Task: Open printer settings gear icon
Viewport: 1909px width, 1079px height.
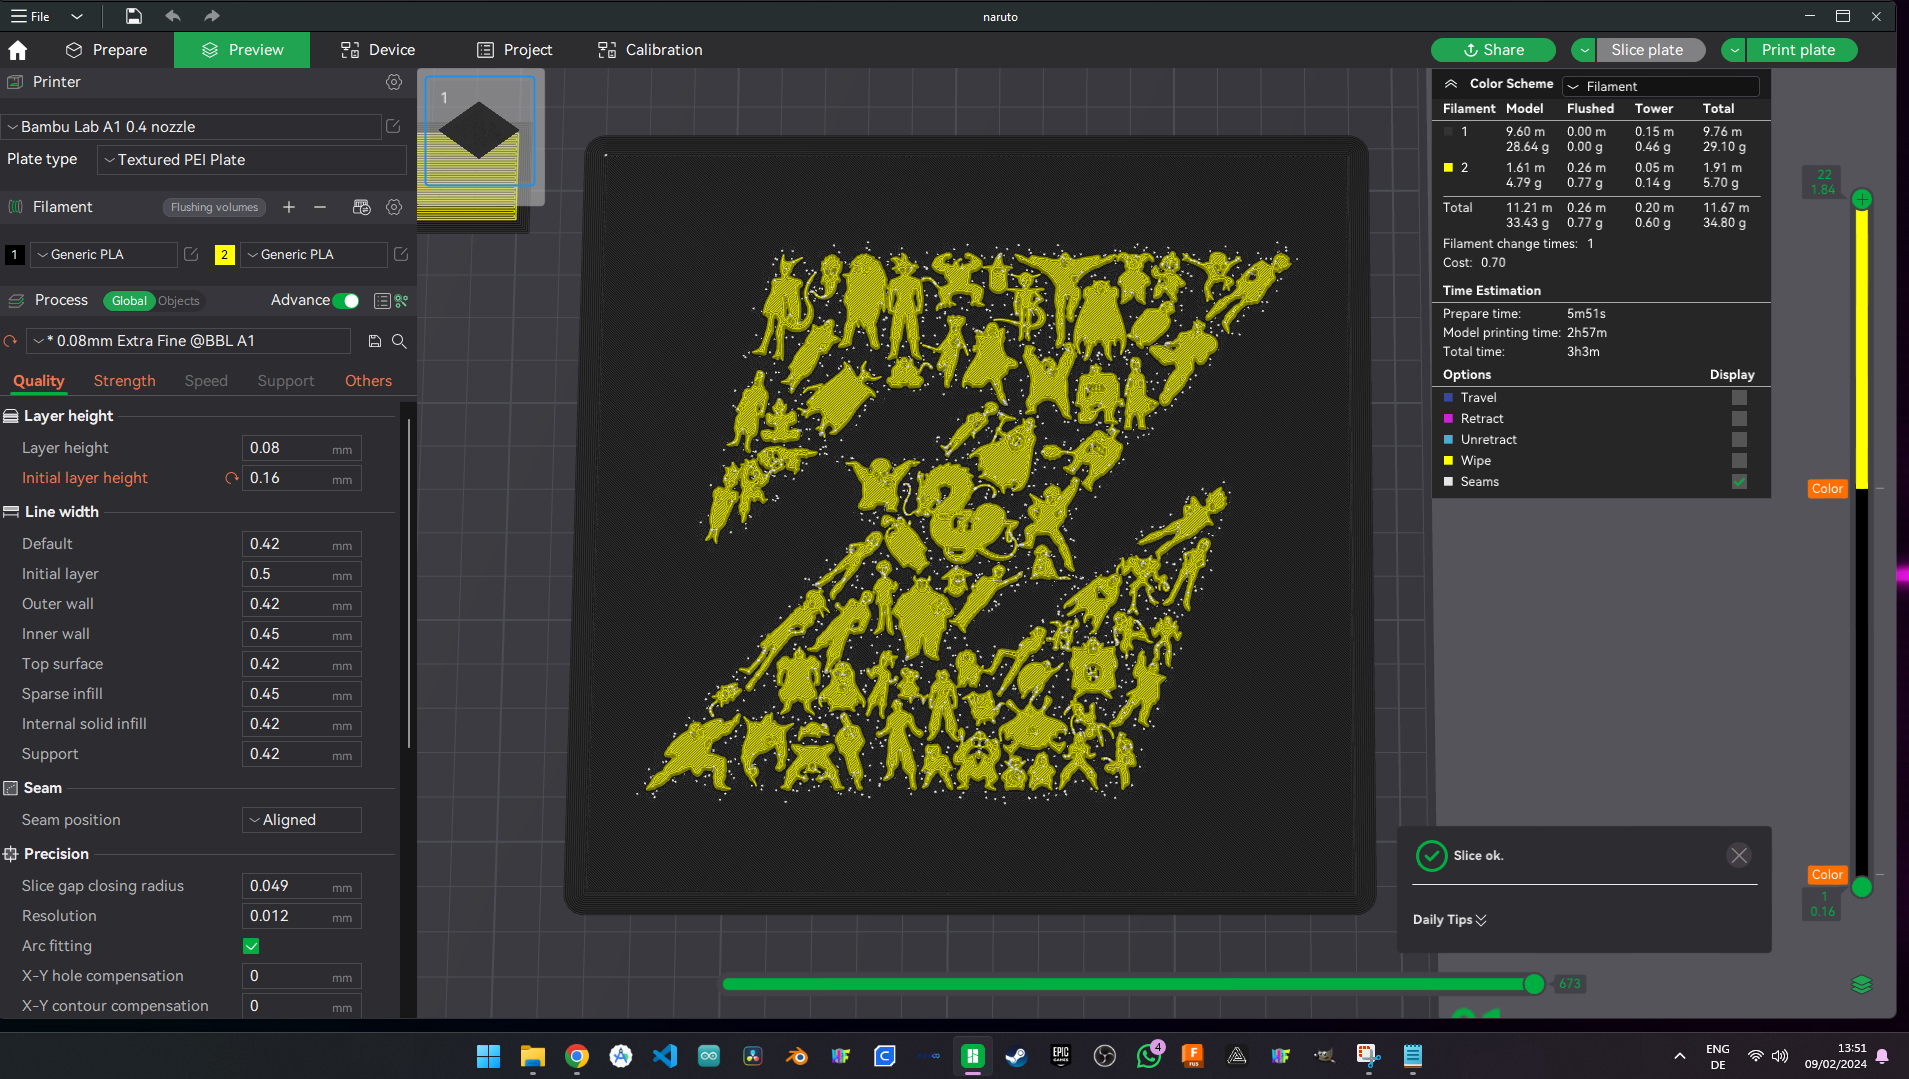Action: [x=394, y=82]
